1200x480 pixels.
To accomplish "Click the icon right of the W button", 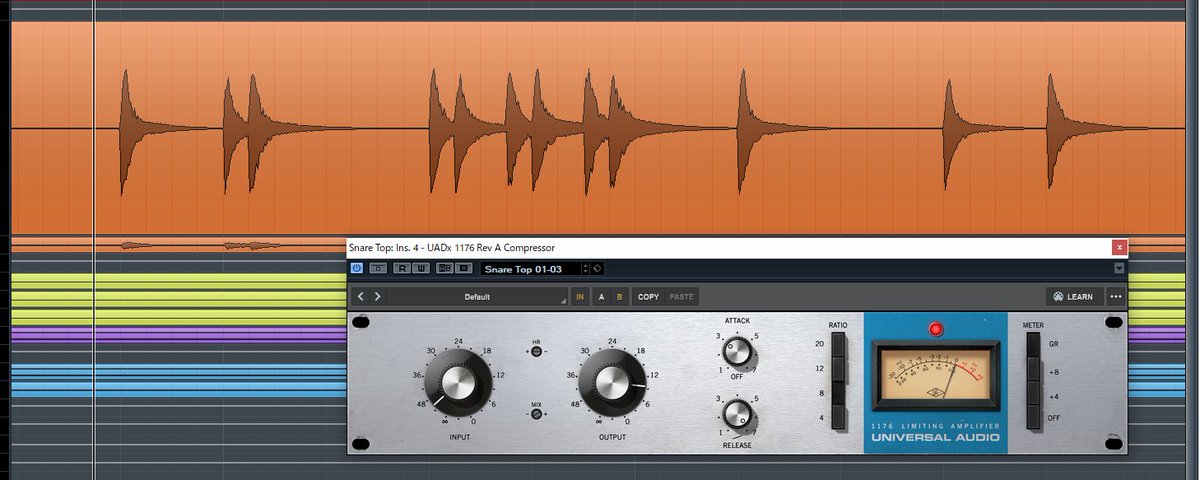I will click(445, 268).
